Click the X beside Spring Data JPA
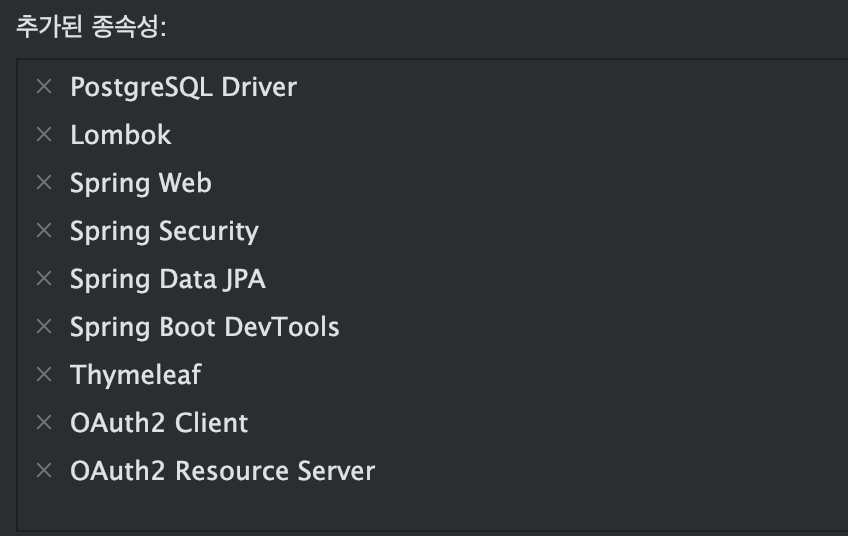This screenshot has height=536, width=848. tap(44, 279)
